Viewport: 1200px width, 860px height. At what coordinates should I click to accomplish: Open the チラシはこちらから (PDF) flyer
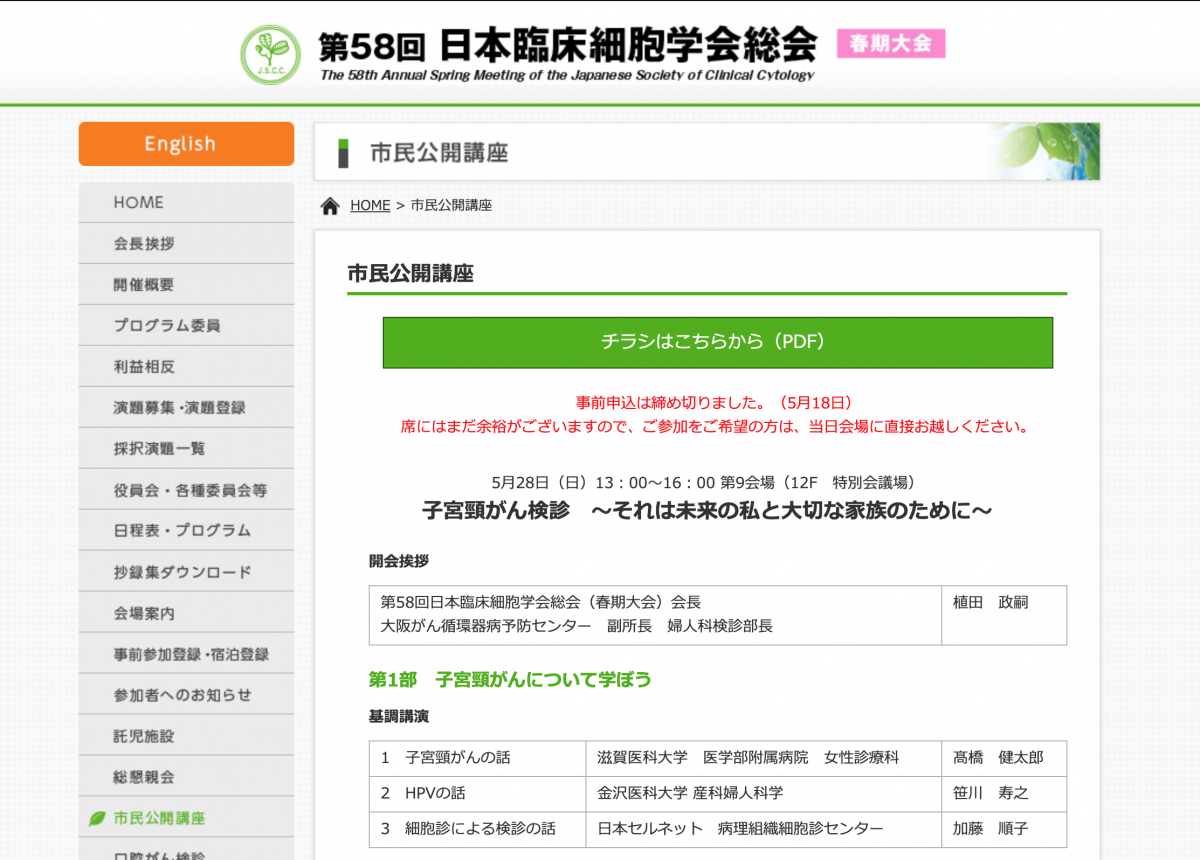[717, 342]
